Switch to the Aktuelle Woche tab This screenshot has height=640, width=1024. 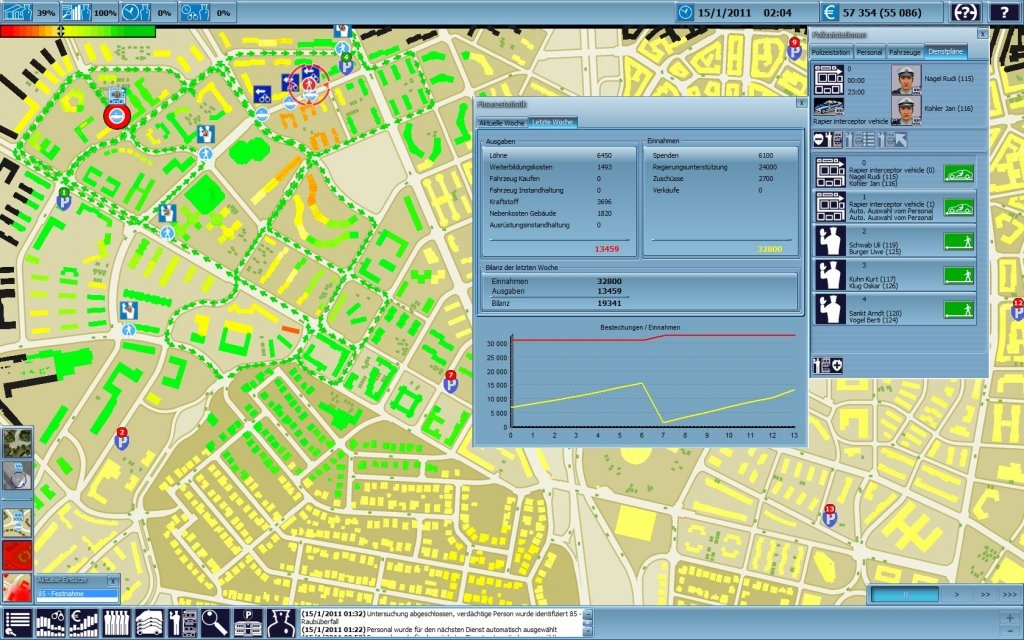503,122
